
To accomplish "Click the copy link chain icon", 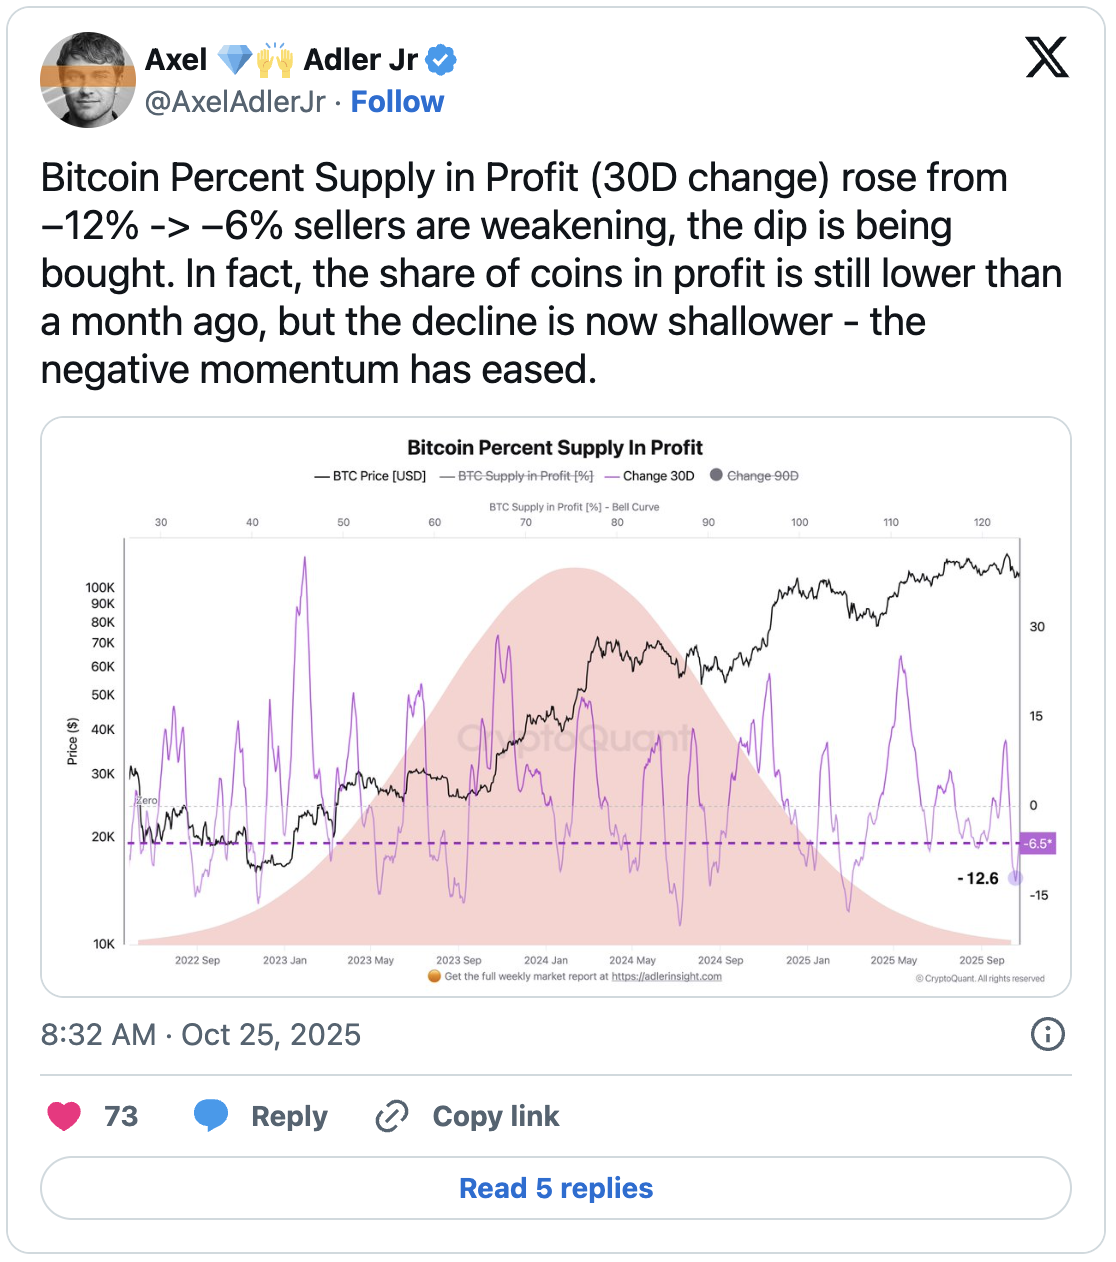I will tap(391, 1116).
